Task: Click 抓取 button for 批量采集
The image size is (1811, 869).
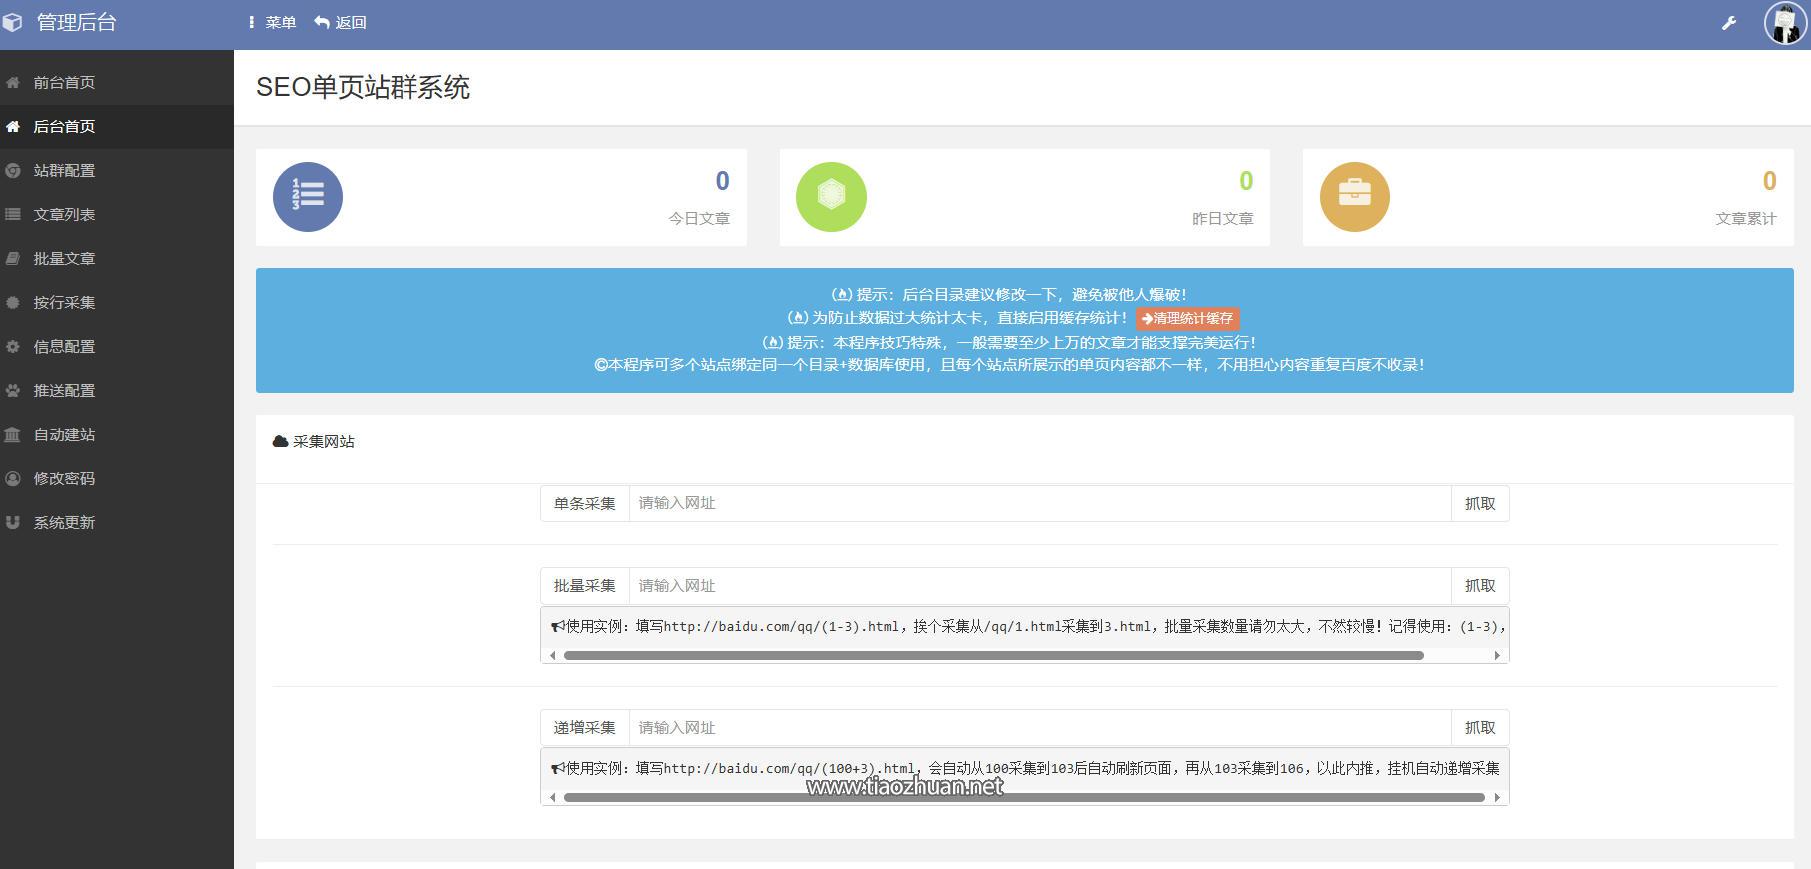Action: pyautogui.click(x=1480, y=585)
